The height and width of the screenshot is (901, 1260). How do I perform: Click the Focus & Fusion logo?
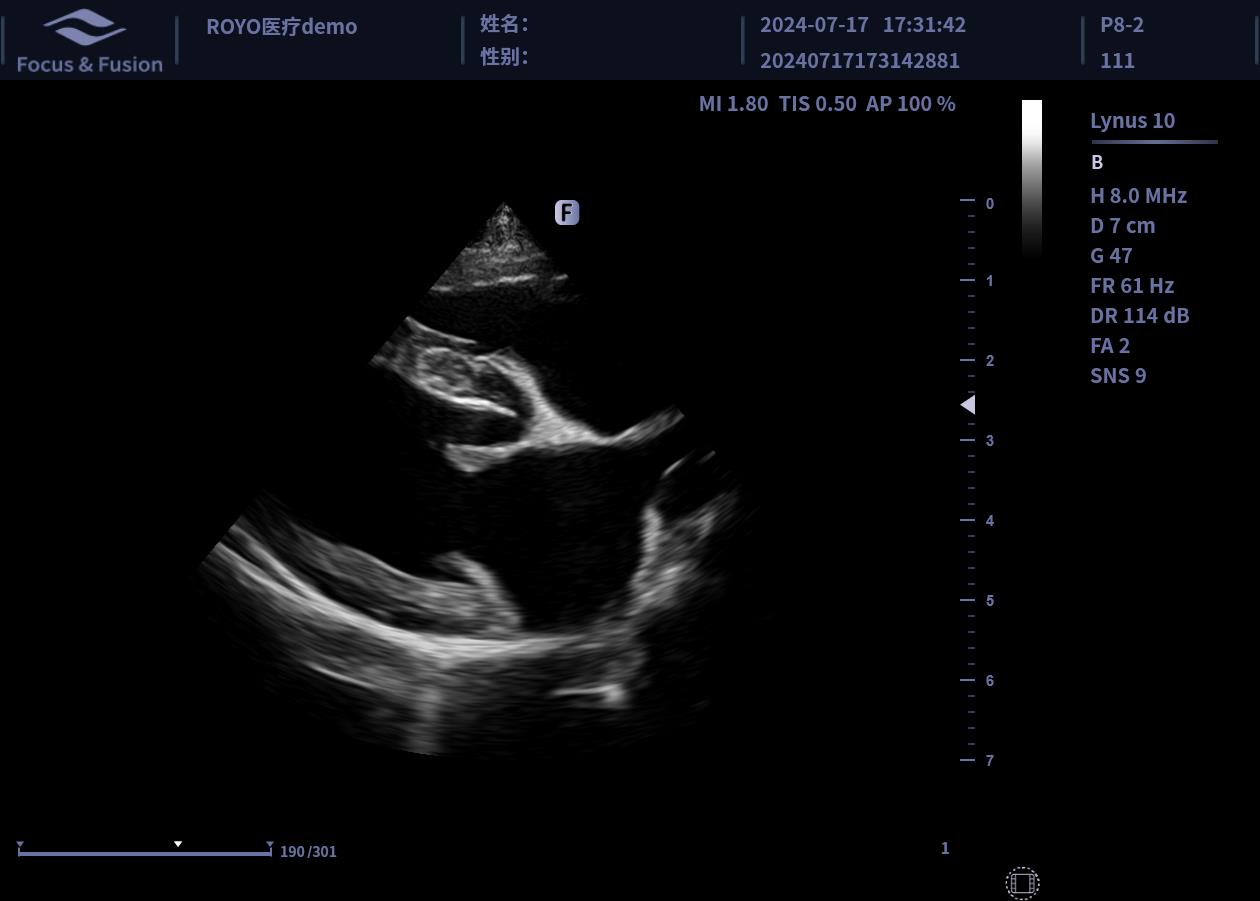click(89, 41)
